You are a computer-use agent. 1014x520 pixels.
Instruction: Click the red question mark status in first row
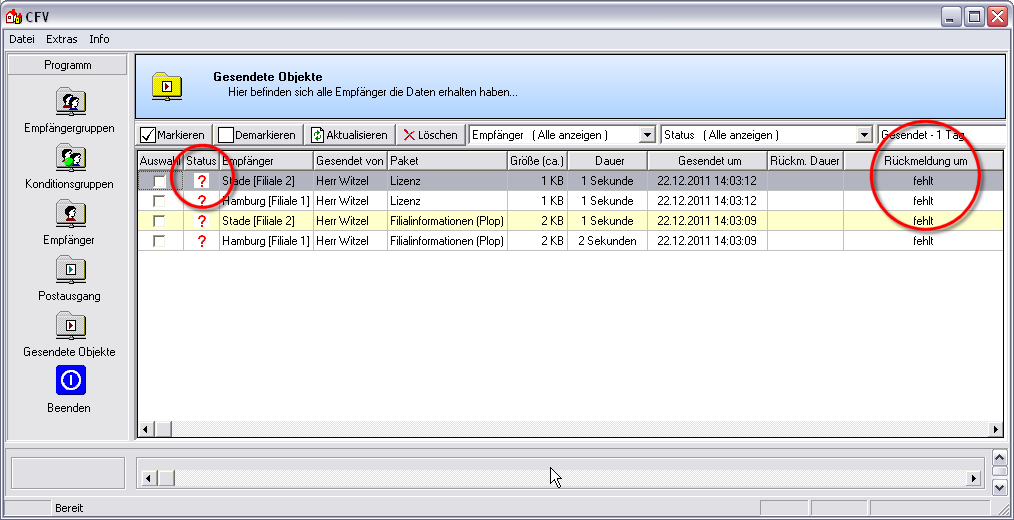[x=201, y=181]
